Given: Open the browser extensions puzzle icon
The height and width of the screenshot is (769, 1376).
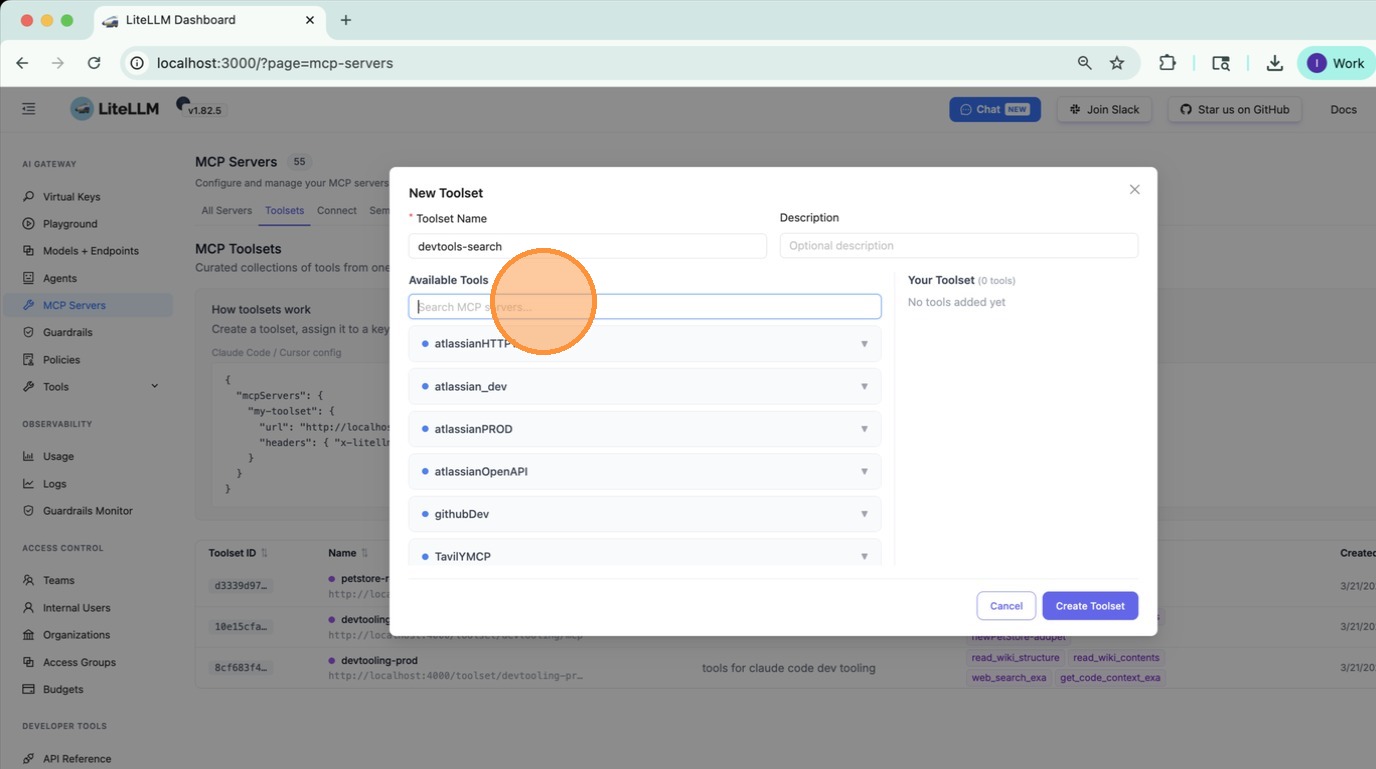Looking at the screenshot, I should (x=1167, y=63).
